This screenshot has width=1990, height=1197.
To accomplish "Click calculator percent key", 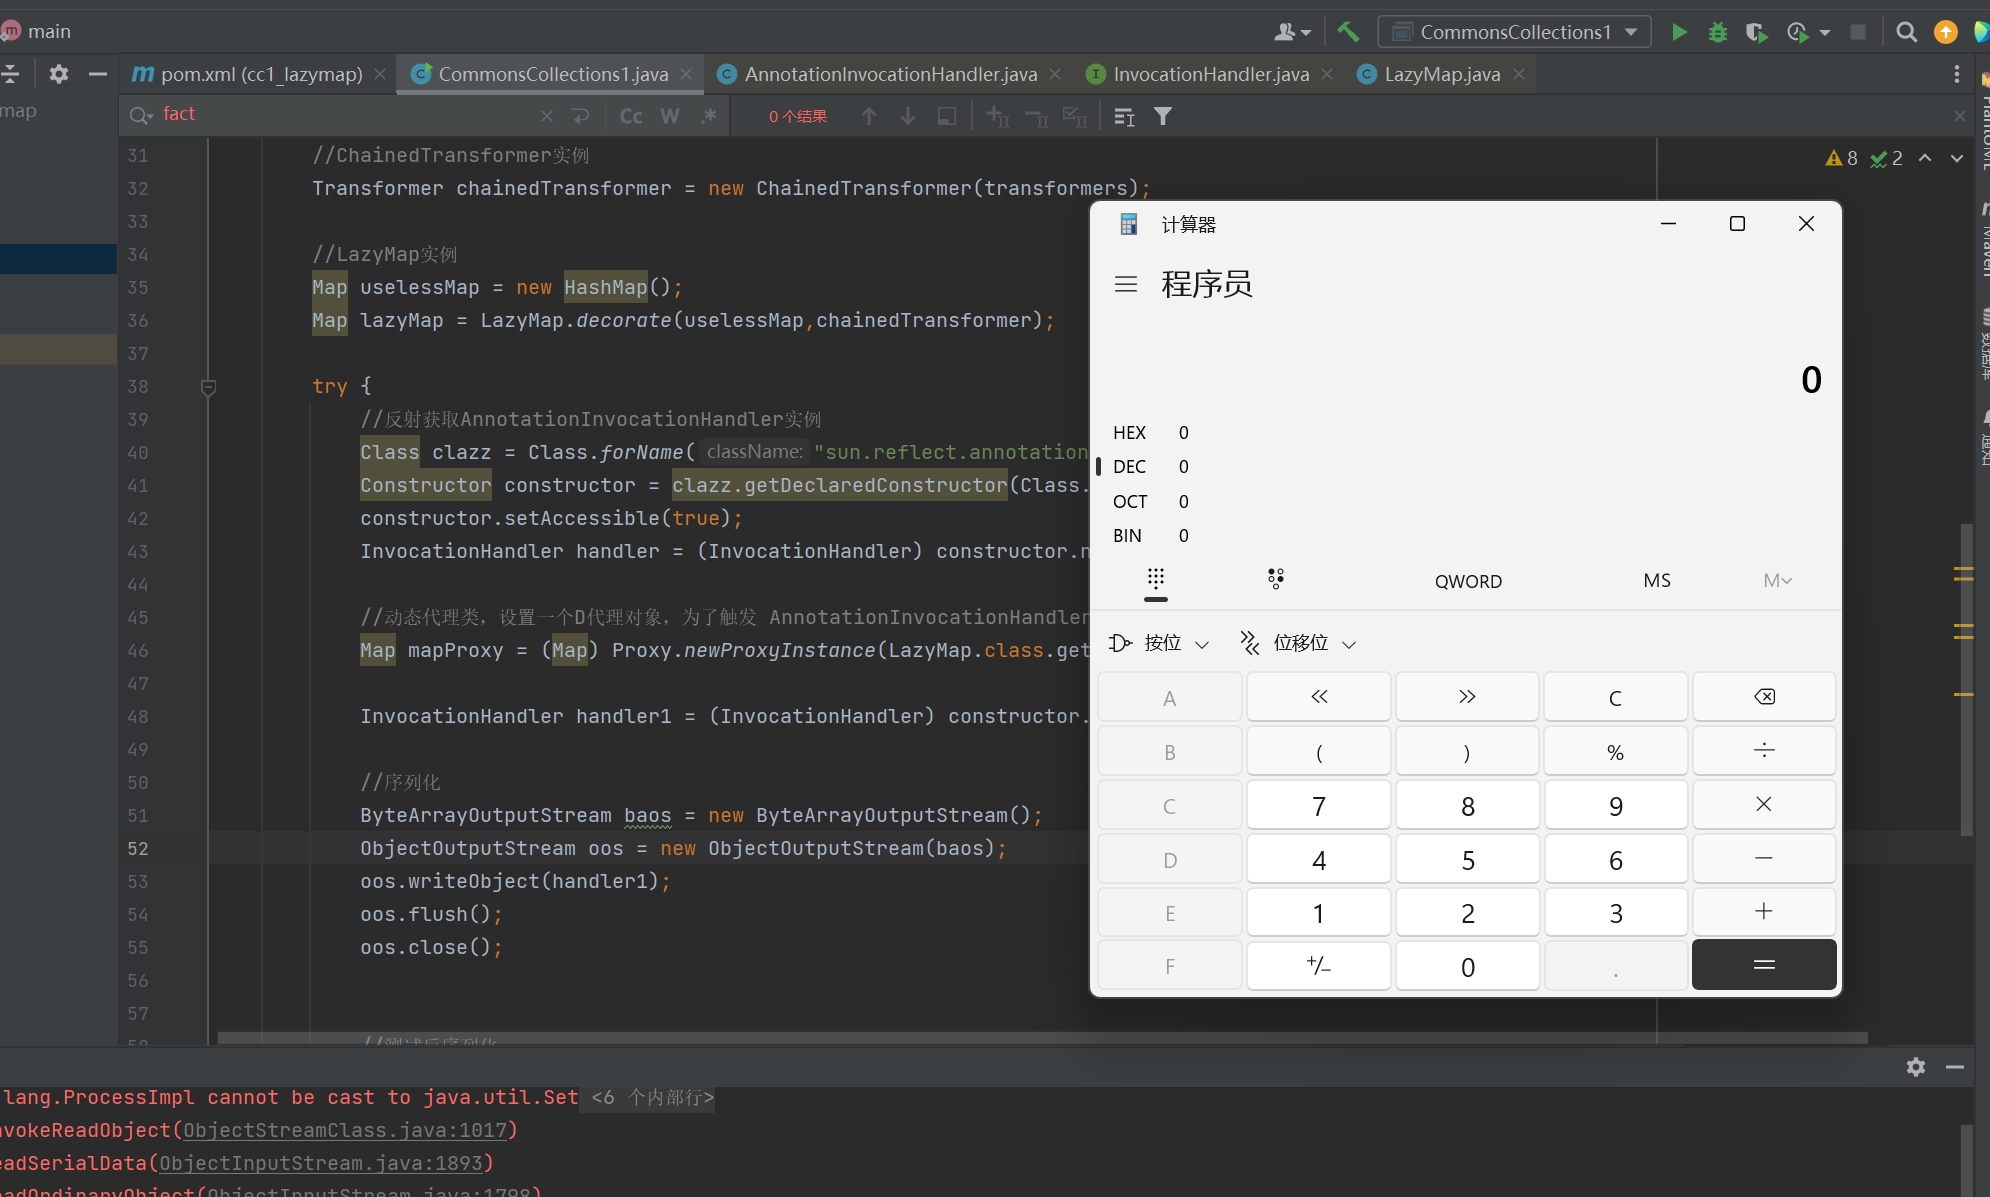I will tap(1615, 752).
